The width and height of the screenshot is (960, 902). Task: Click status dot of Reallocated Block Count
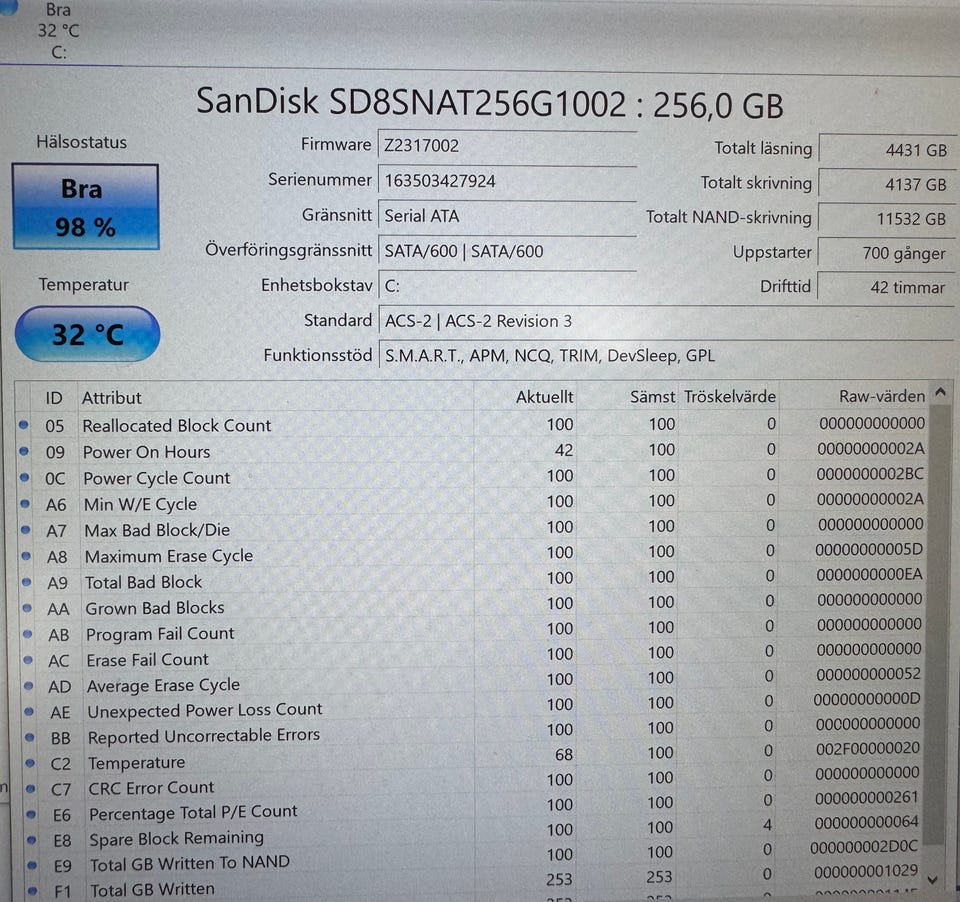click(x=23, y=424)
